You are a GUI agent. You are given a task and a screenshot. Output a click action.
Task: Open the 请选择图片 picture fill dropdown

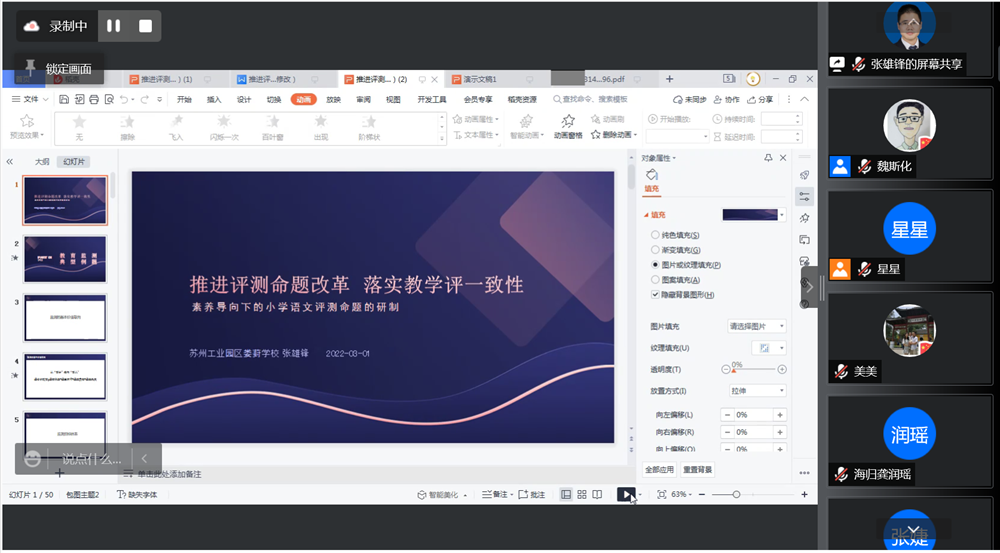757,326
